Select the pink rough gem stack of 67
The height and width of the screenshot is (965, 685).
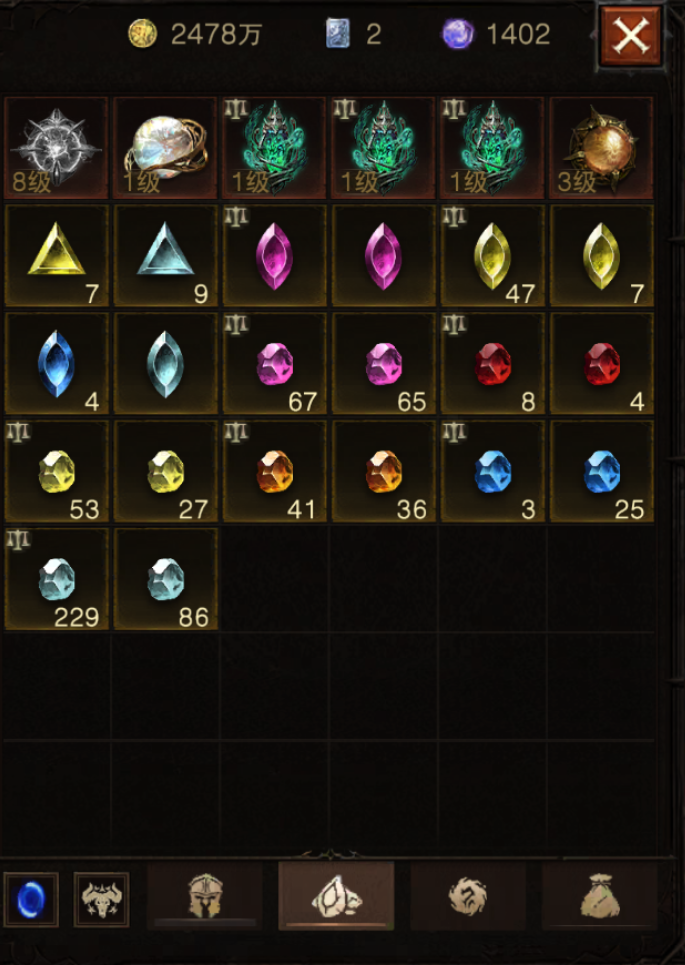click(274, 363)
